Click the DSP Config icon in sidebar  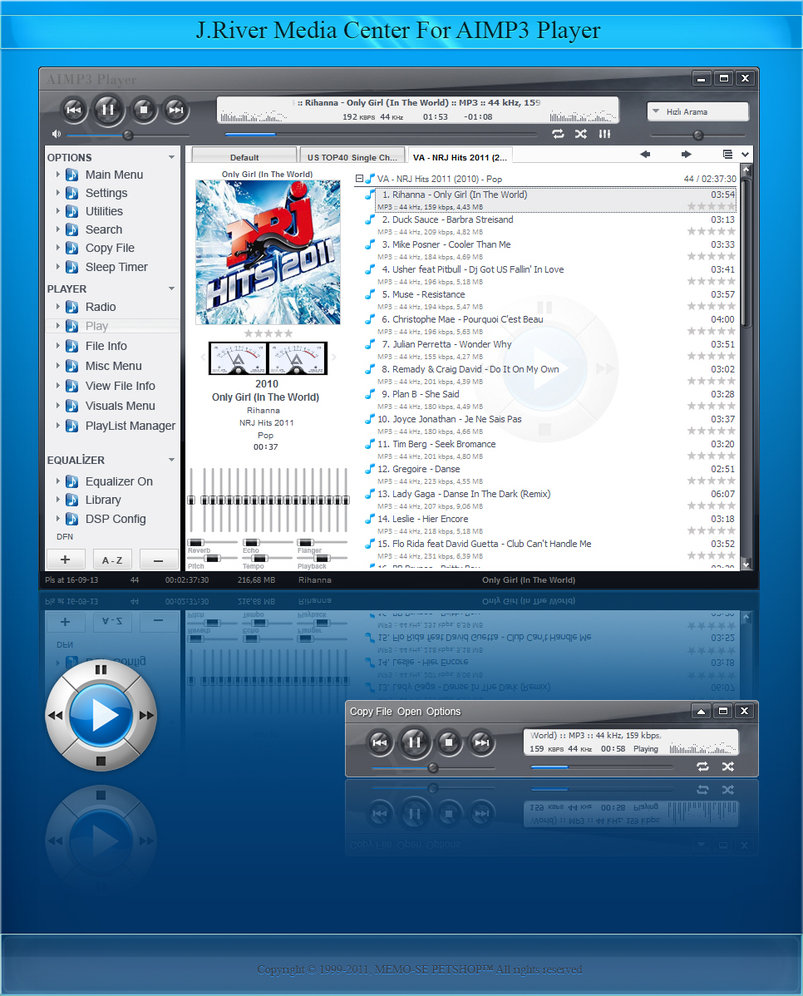[72, 519]
